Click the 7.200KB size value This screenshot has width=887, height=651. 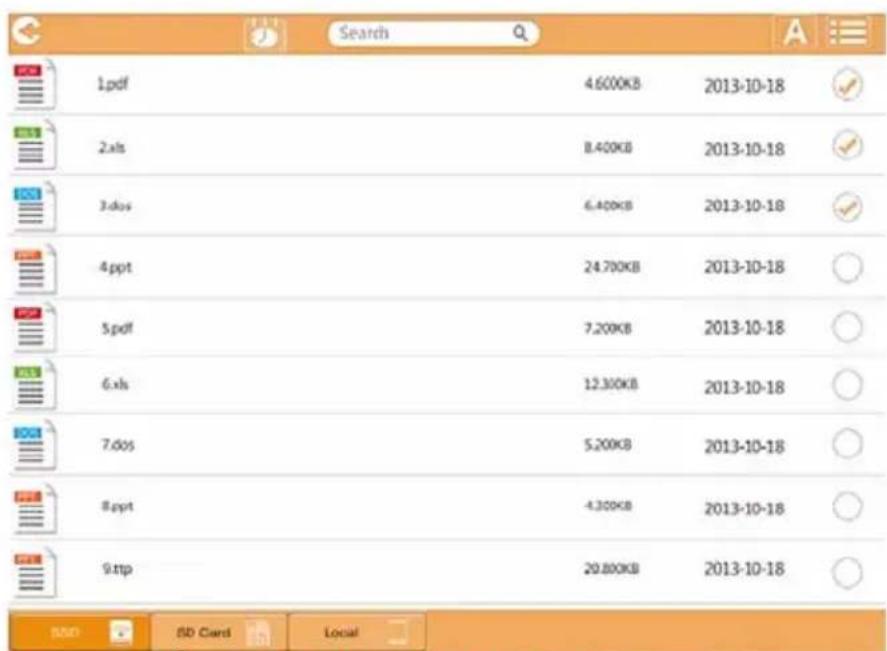click(x=608, y=328)
